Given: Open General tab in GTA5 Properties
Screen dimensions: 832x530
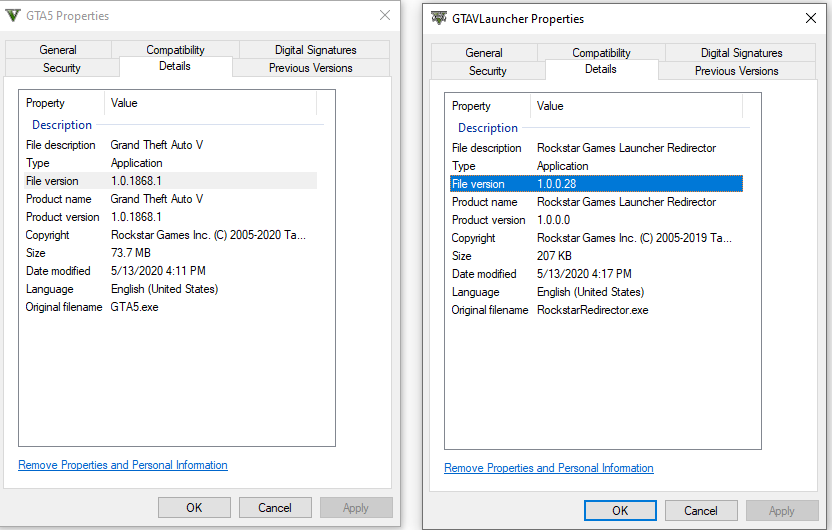Looking at the screenshot, I should (x=58, y=50).
